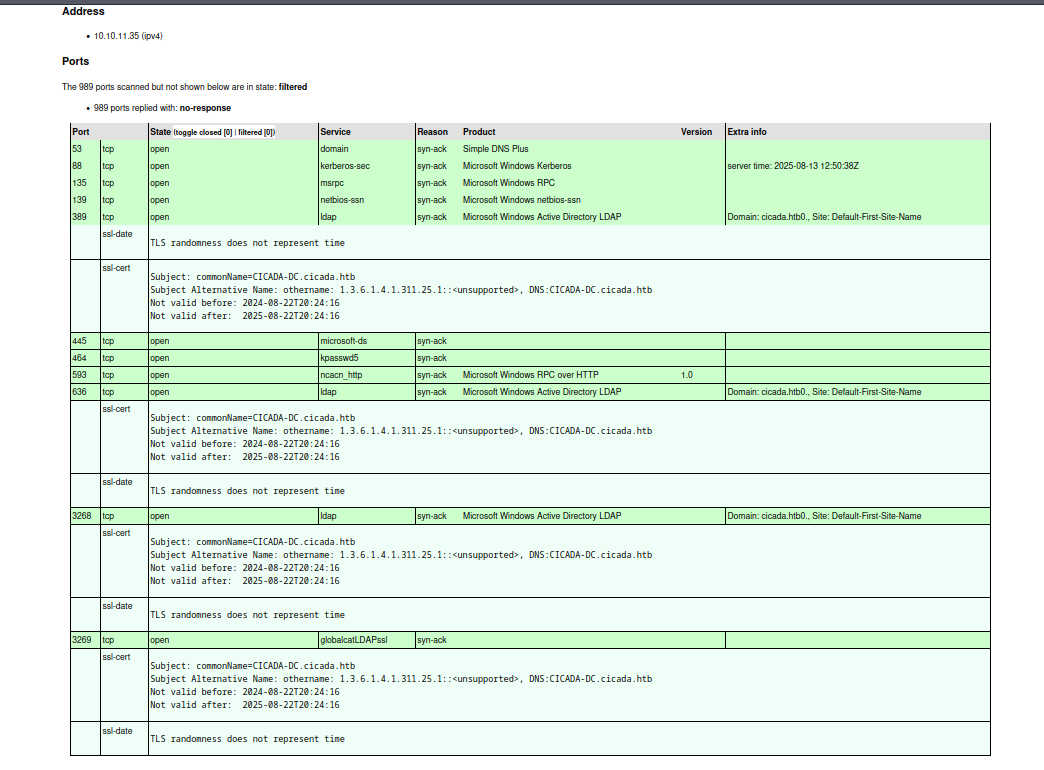Click the "Reason" column header
Viewport: 1044px width, 770px height.
(433, 132)
